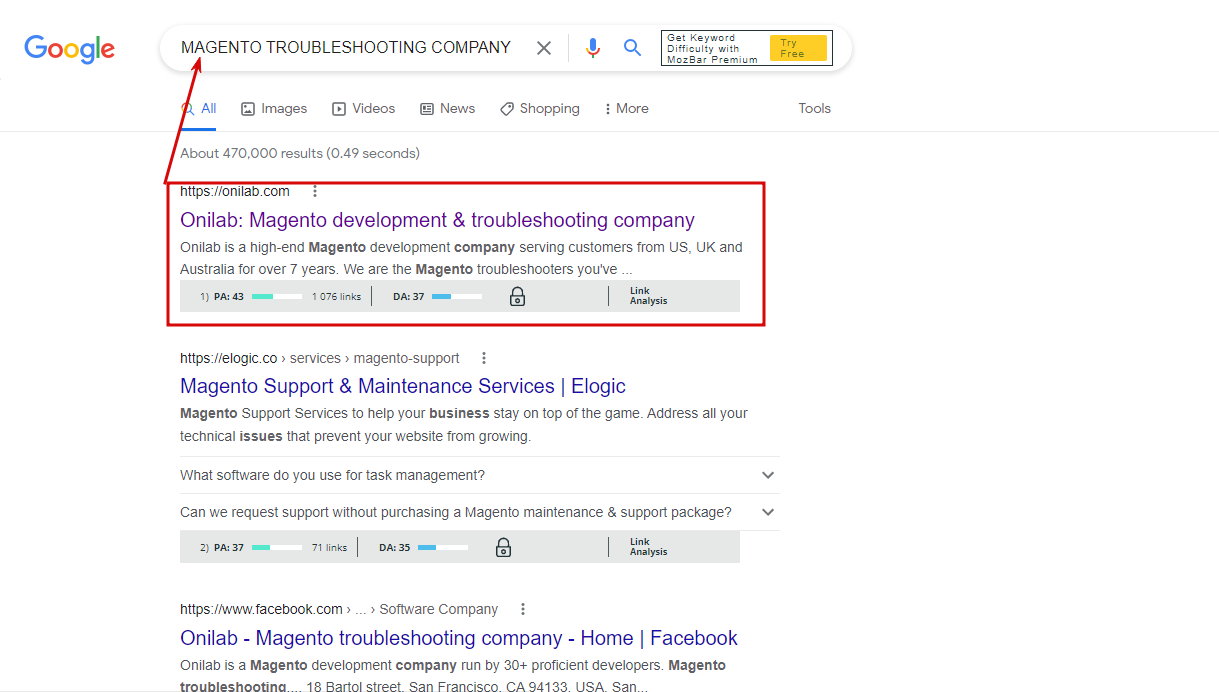The image size is (1219, 692).
Task: Open the three-dot menu beside elogic.co result
Action: (x=483, y=357)
